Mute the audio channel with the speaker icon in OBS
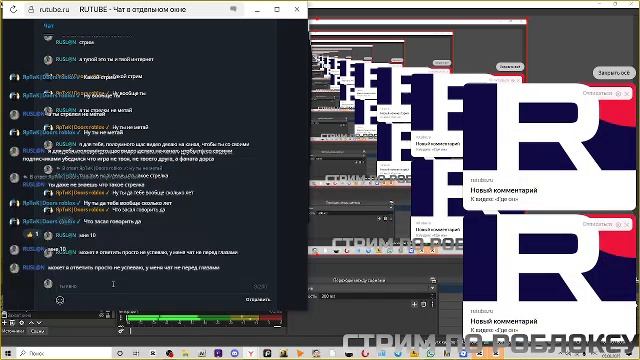This screenshot has height=360, width=640. click(x=121, y=331)
